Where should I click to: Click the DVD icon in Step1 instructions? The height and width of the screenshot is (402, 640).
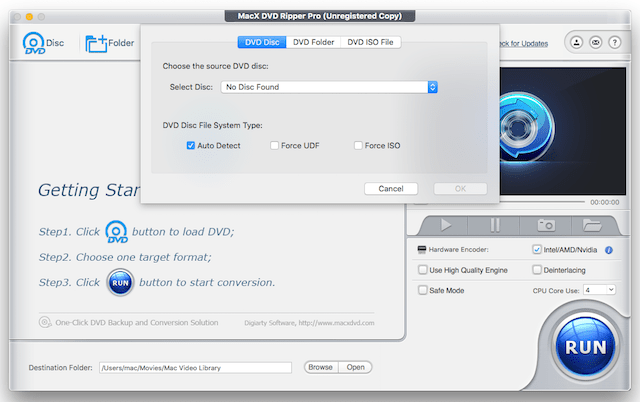click(x=116, y=231)
